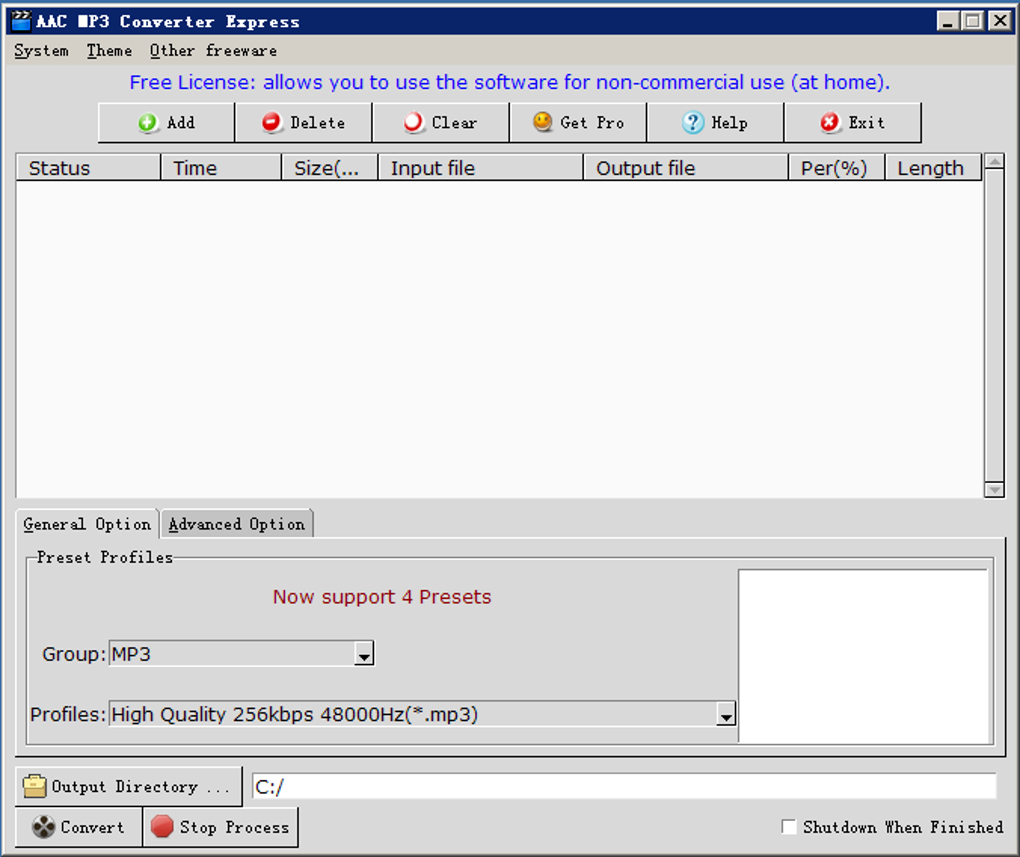Click the Output file column header
The image size is (1020, 857).
686,168
